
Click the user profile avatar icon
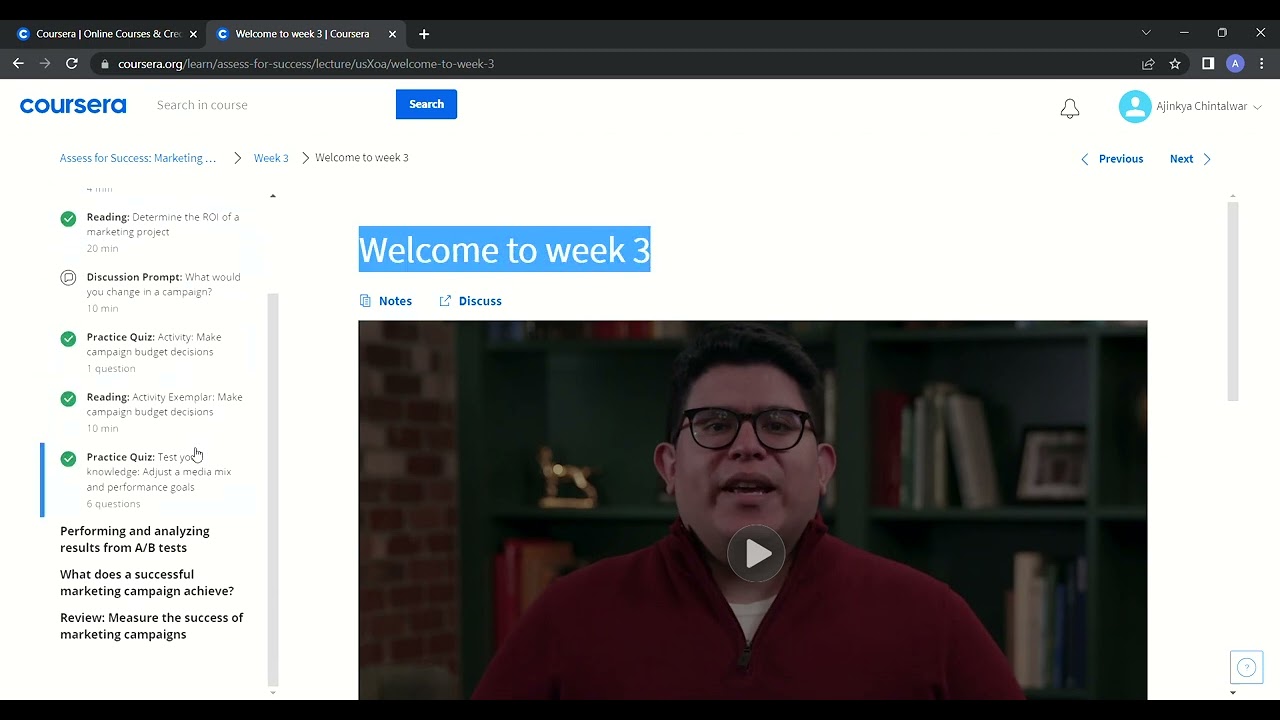[x=1135, y=106]
